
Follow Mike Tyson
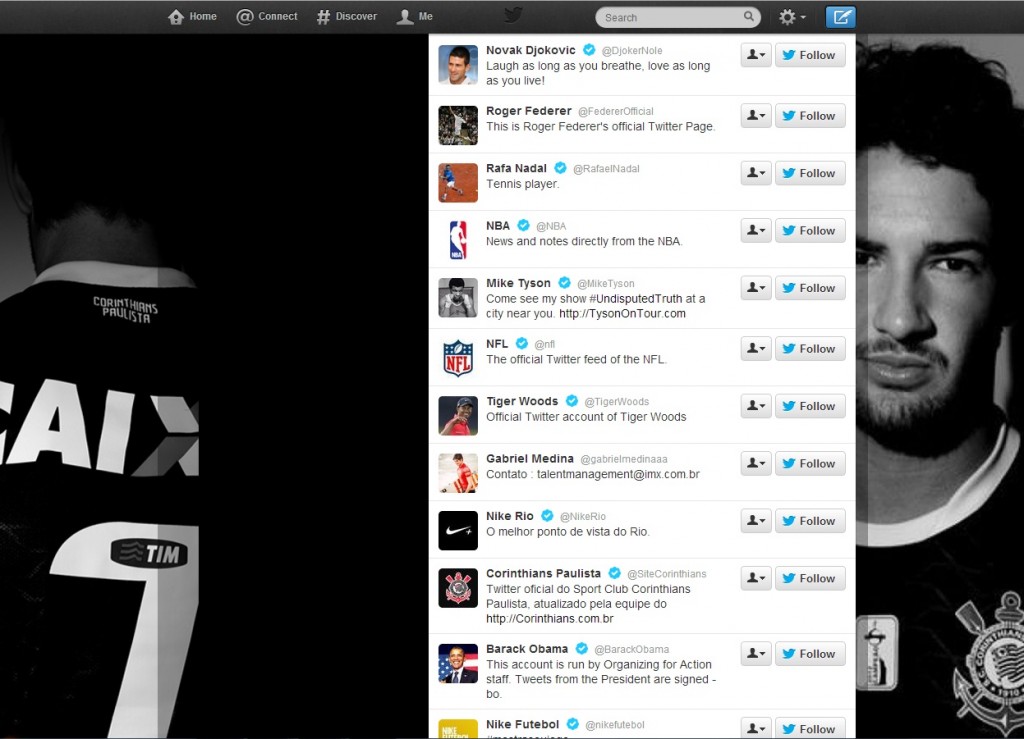pyautogui.click(x=810, y=289)
